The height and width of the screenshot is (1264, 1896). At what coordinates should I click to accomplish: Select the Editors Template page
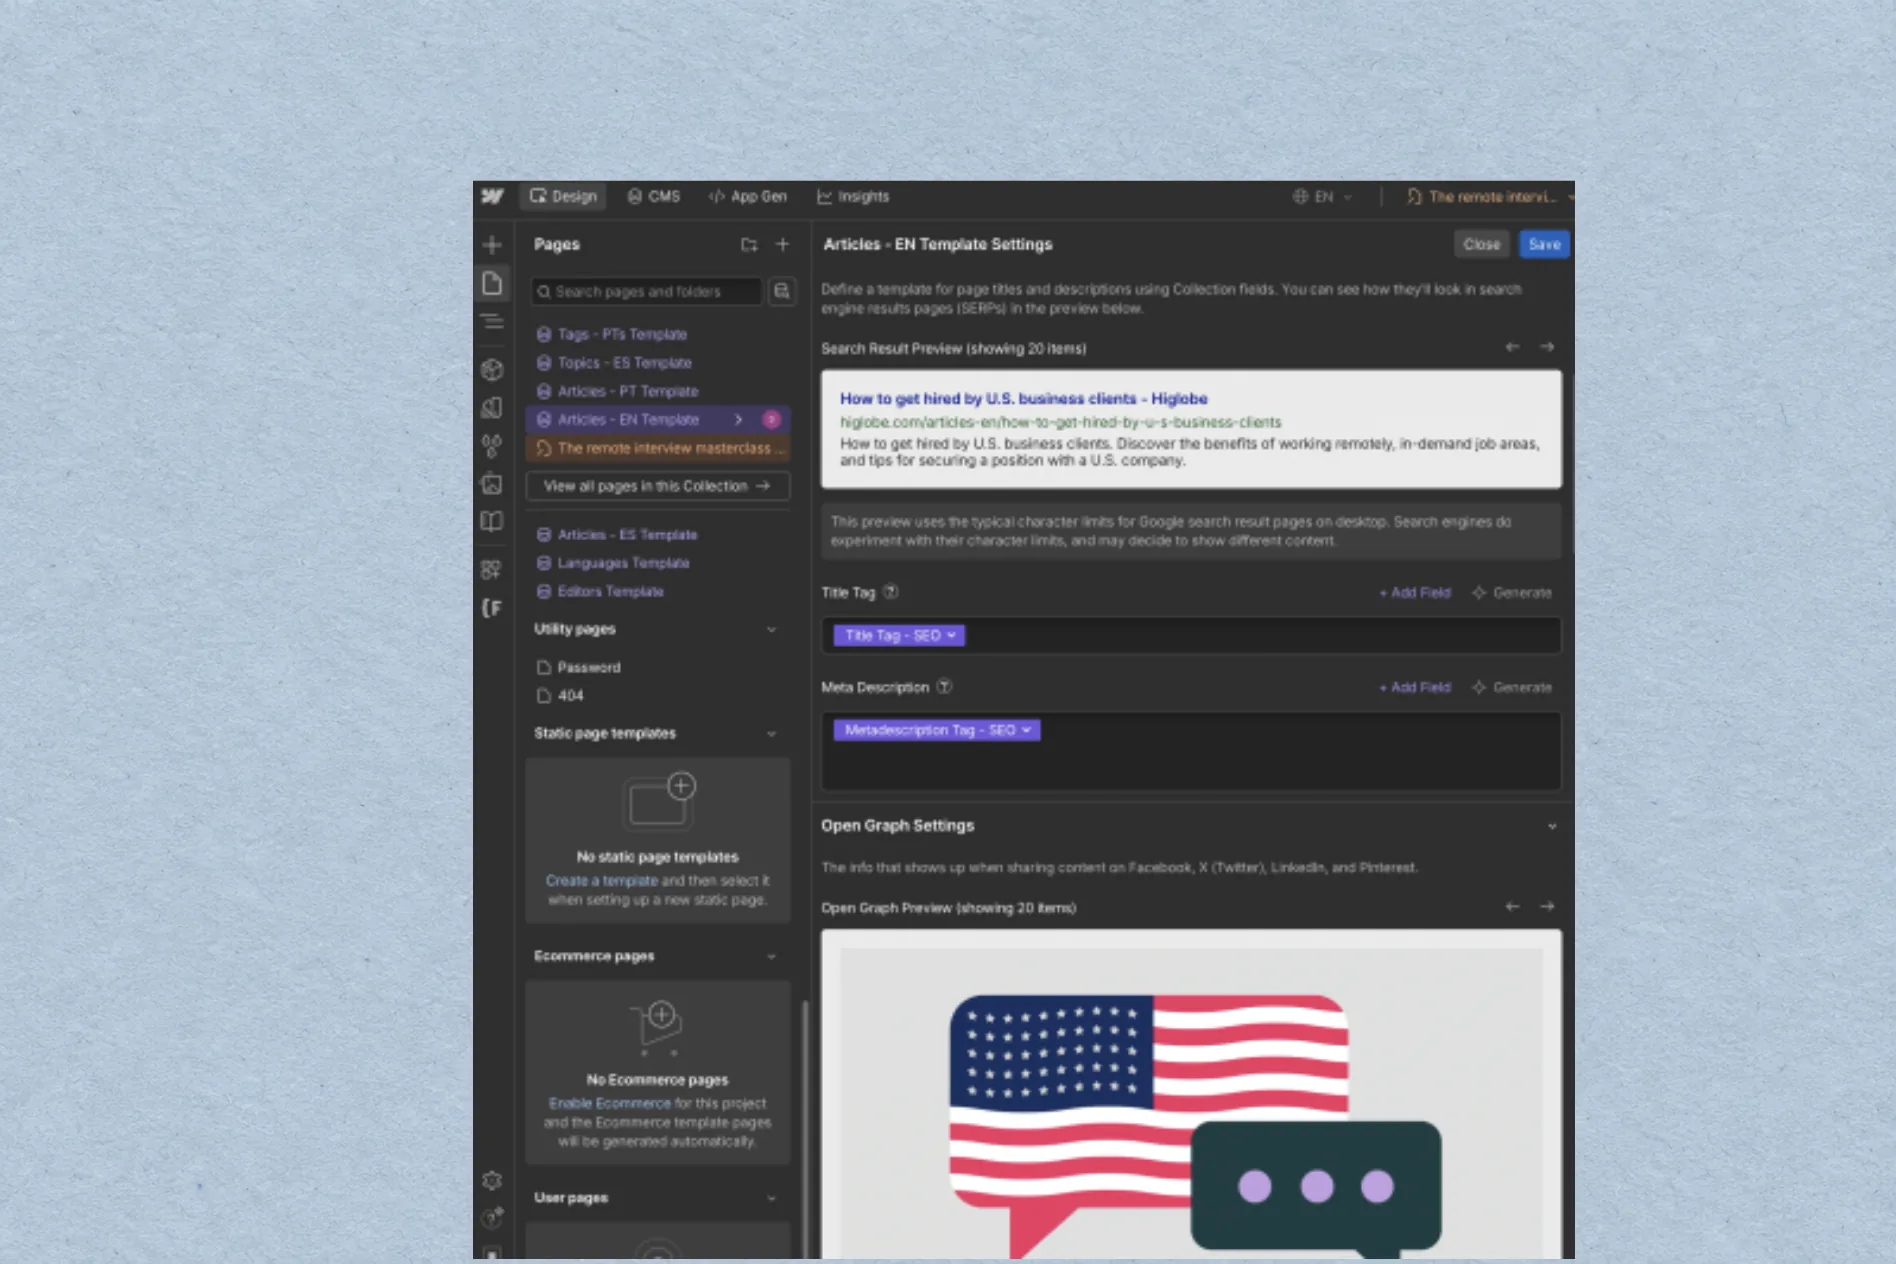tap(657, 592)
